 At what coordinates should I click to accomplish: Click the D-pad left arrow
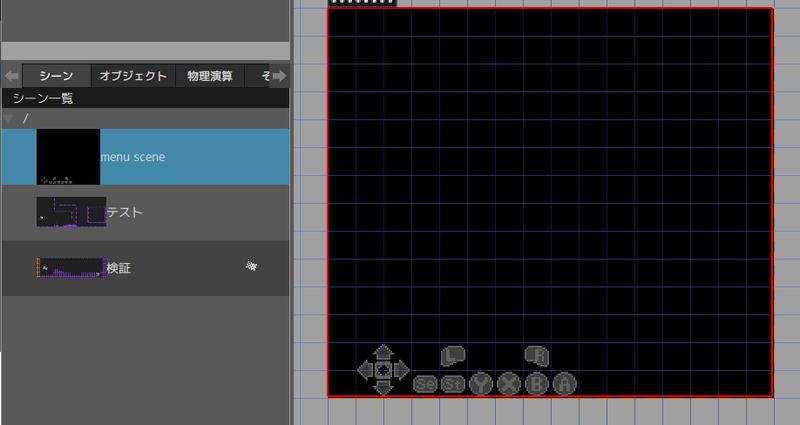pos(365,370)
